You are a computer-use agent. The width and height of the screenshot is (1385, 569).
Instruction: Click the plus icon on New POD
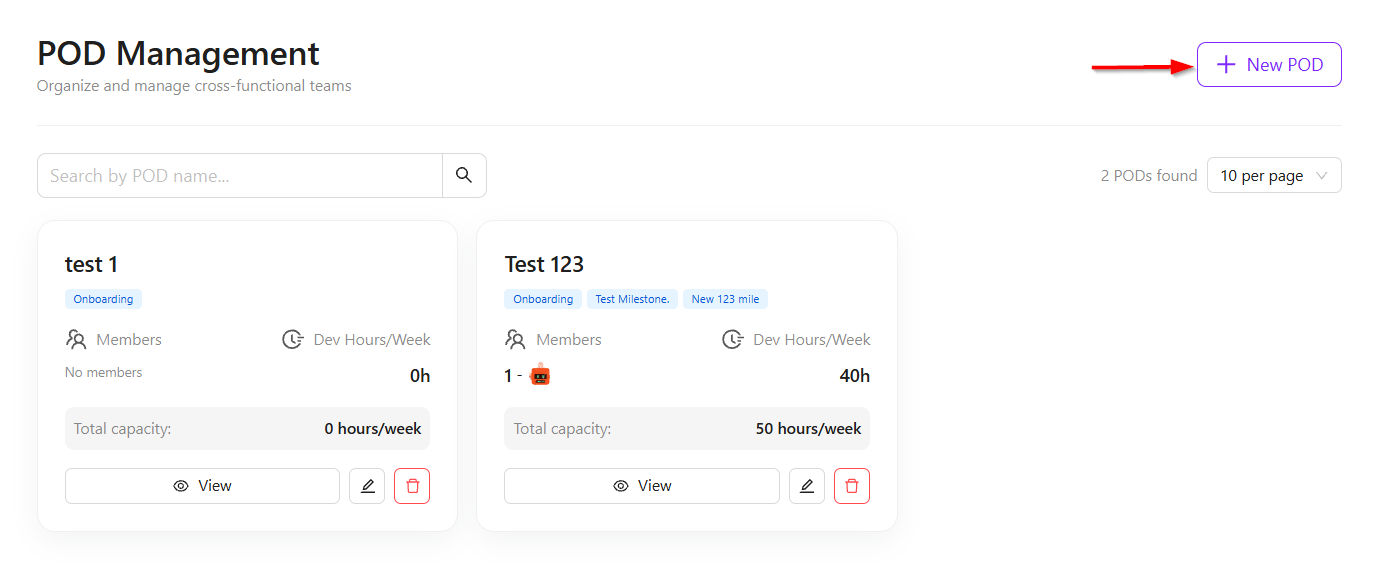(1226, 65)
